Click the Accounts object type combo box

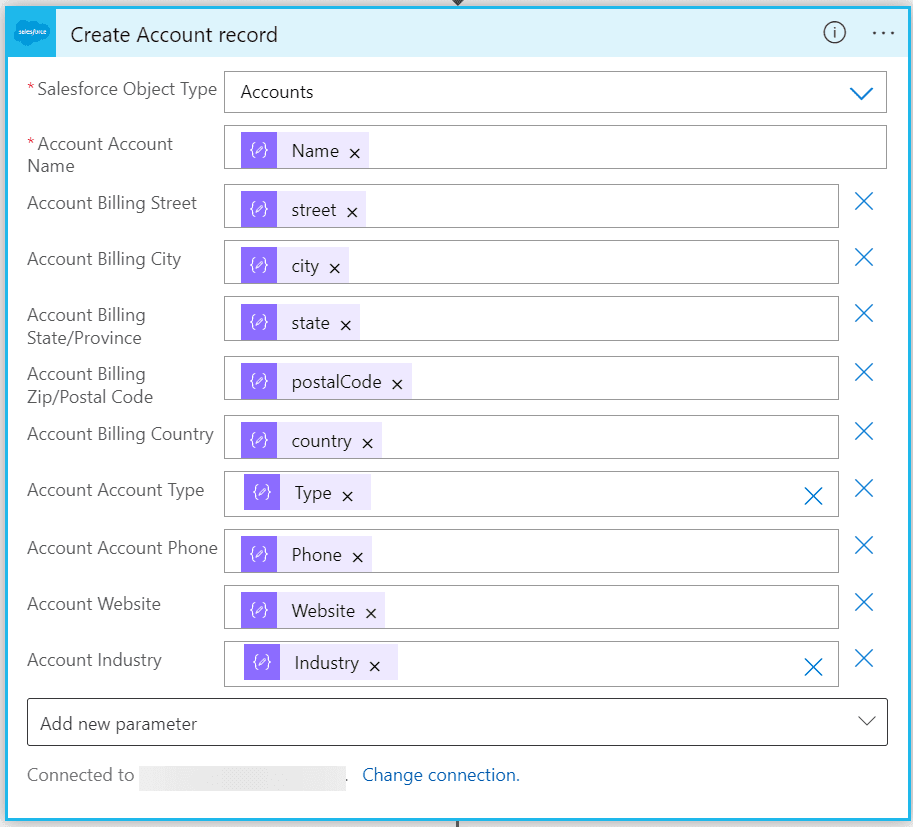point(555,92)
